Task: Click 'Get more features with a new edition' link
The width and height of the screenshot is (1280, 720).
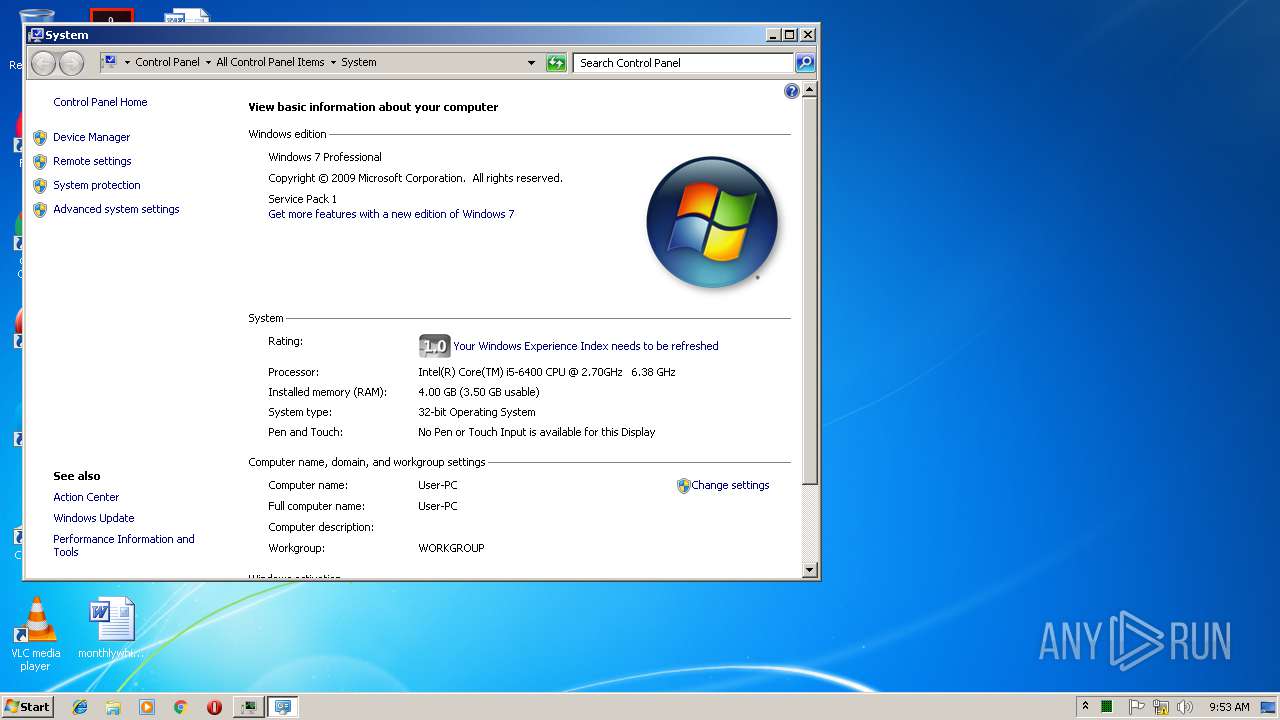Action: [x=391, y=214]
